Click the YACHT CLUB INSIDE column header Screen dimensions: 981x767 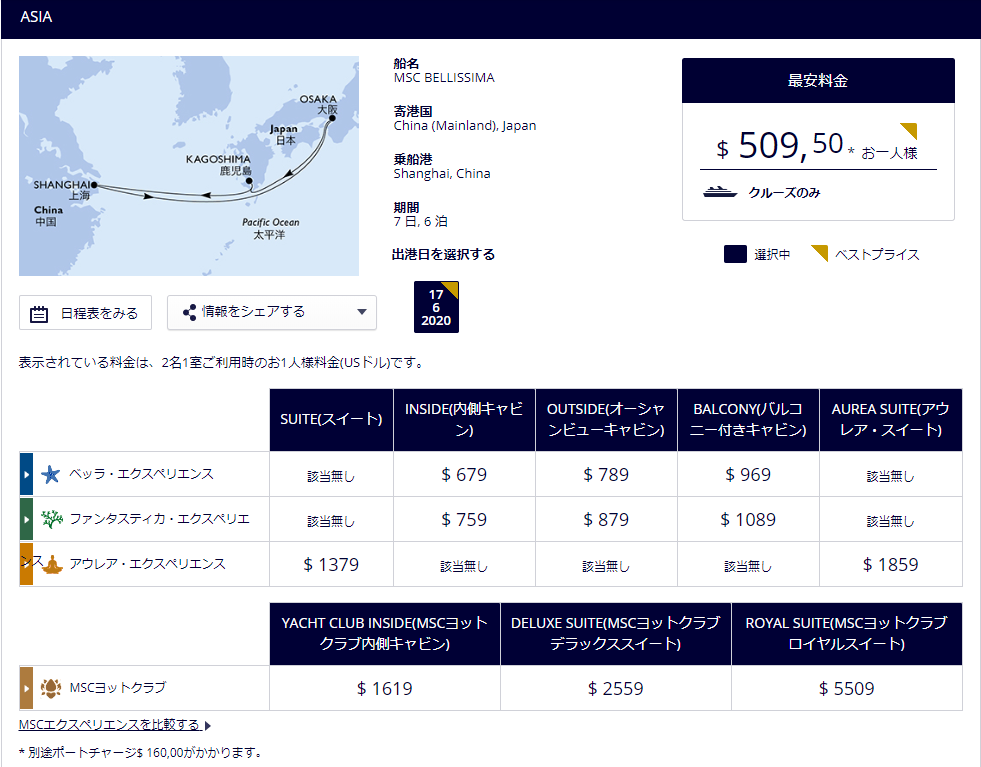[x=385, y=634]
